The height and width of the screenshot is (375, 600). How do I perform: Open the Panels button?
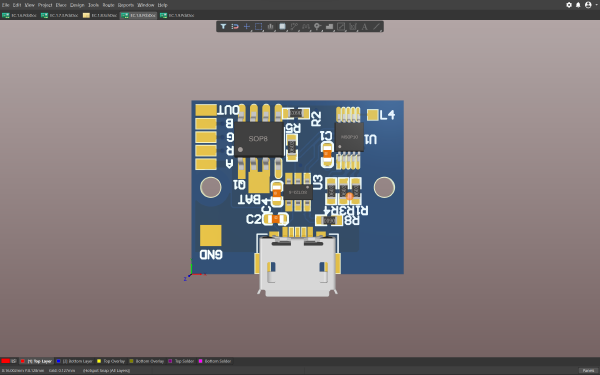pyautogui.click(x=589, y=370)
